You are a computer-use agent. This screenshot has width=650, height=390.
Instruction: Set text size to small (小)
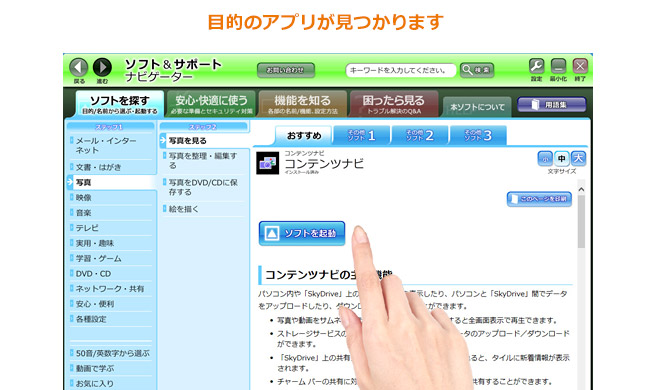tap(545, 158)
